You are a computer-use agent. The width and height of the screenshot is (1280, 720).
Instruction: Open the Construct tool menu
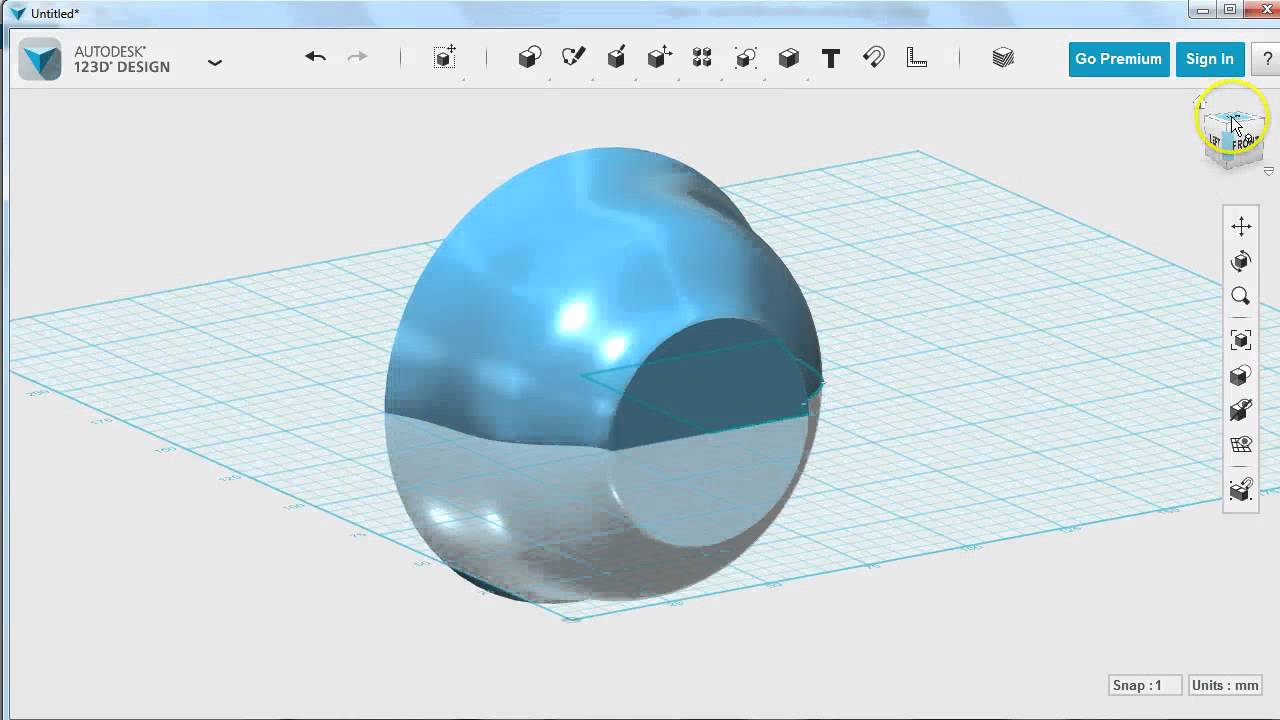tap(616, 58)
